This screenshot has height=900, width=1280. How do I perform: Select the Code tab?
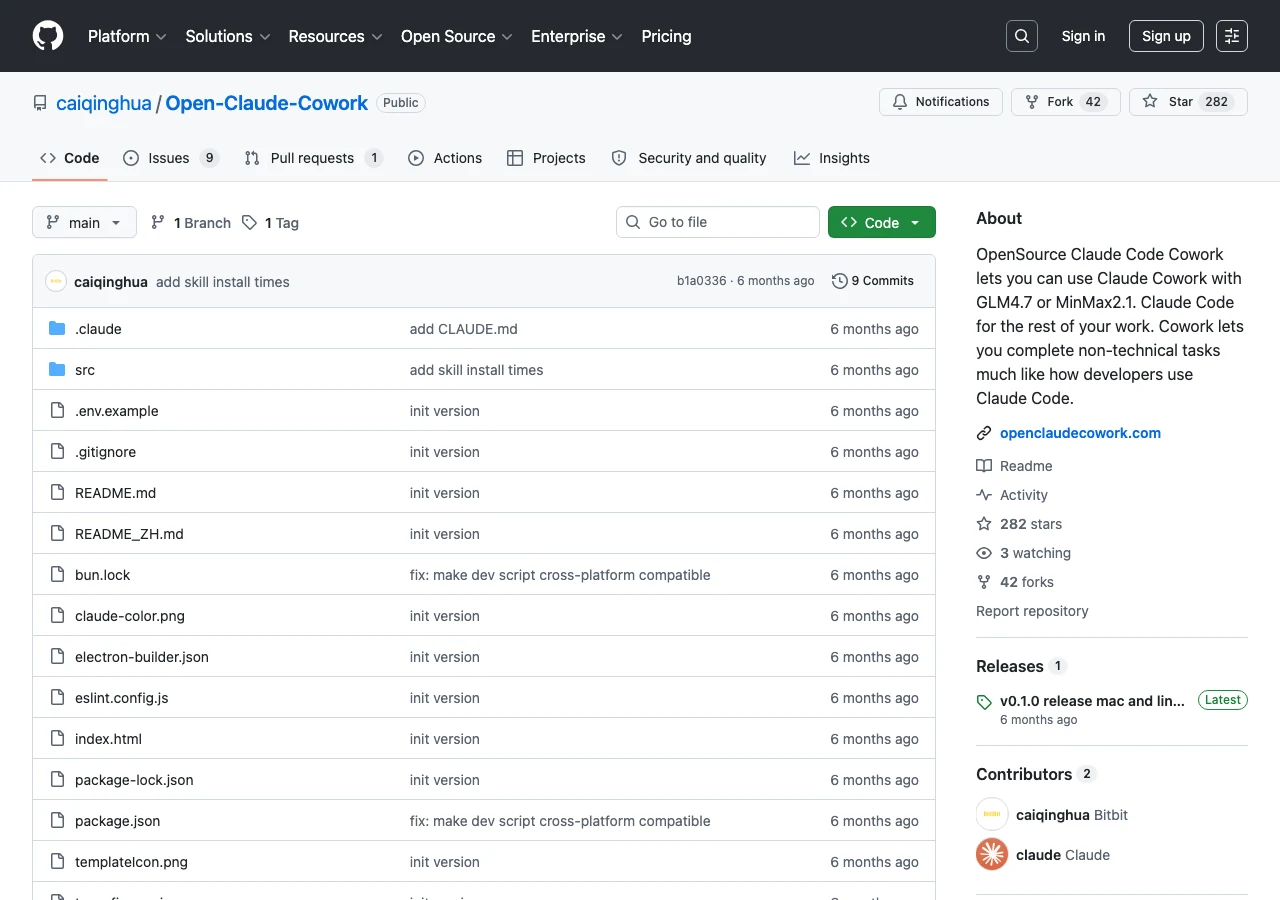(70, 158)
